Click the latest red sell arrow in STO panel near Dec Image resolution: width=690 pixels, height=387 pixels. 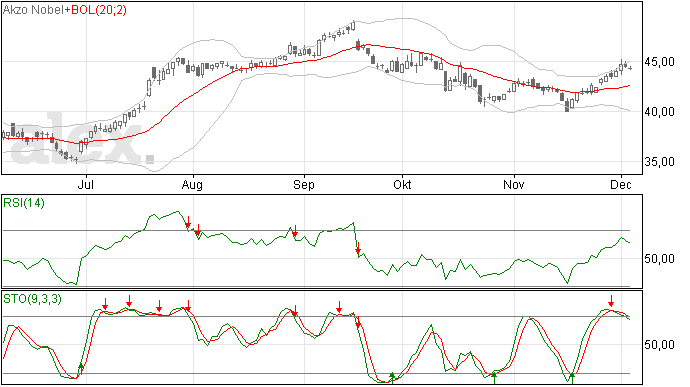click(x=611, y=301)
